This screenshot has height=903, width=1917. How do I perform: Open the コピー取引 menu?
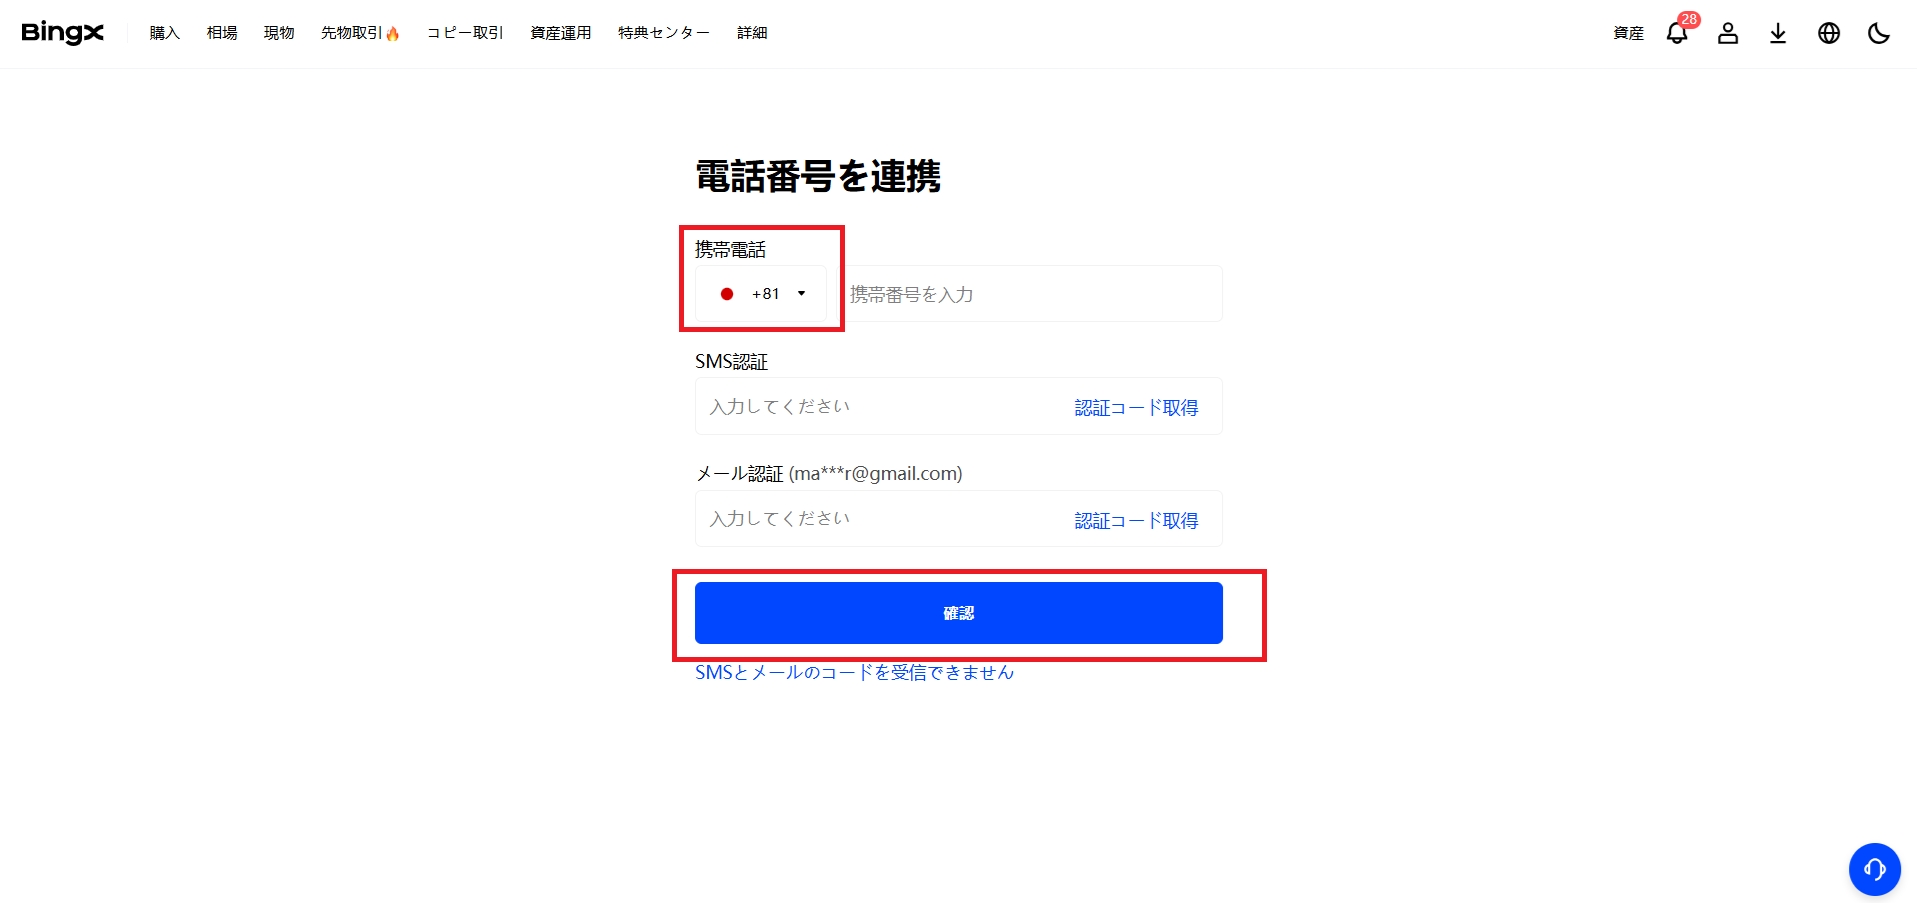(465, 33)
